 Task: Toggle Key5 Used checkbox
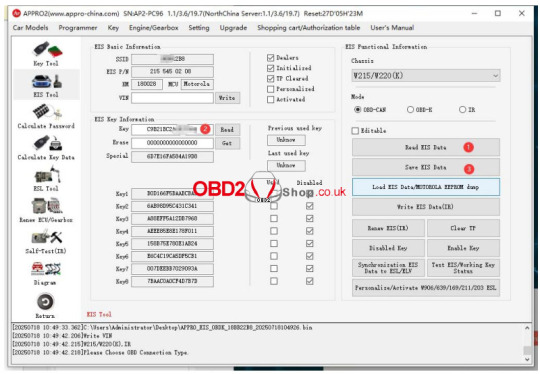[x=274, y=243]
